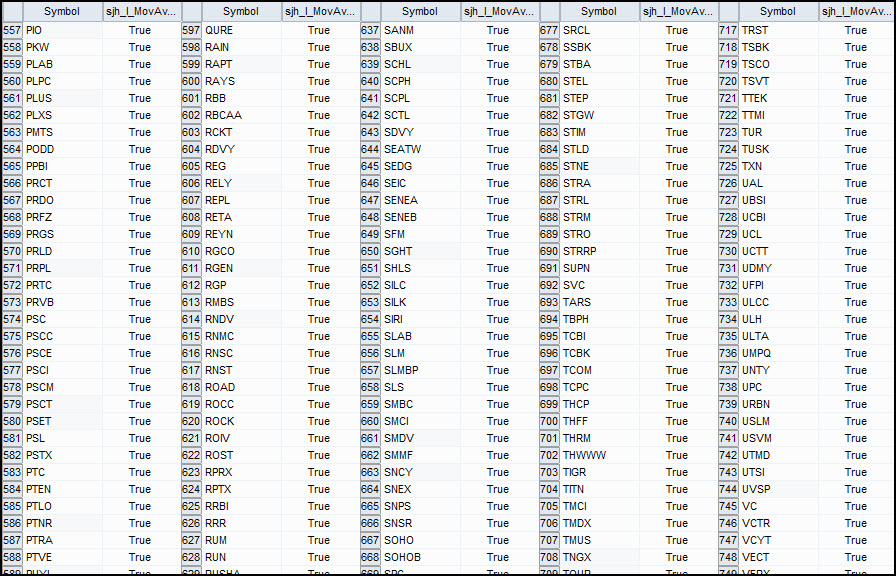Click the True value in the RAIN row

319,47
